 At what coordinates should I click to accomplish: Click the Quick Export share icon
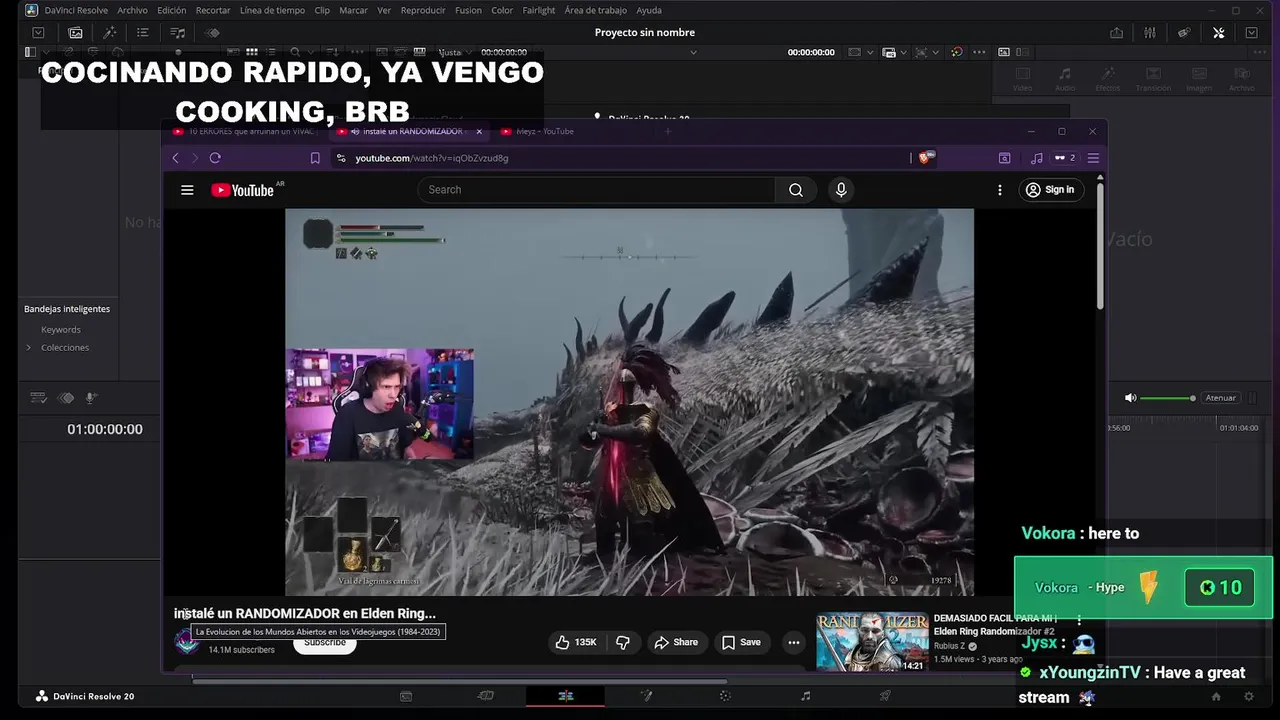point(1116,33)
